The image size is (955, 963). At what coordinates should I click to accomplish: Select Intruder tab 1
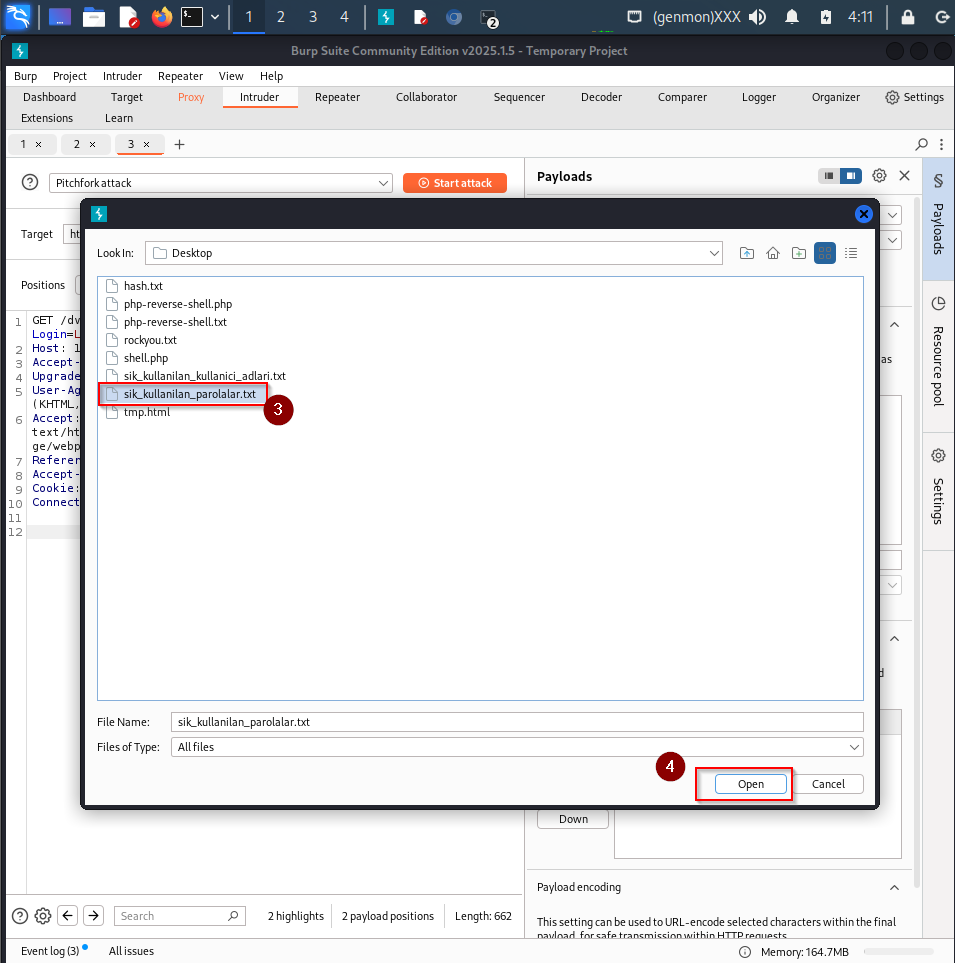tap(23, 144)
